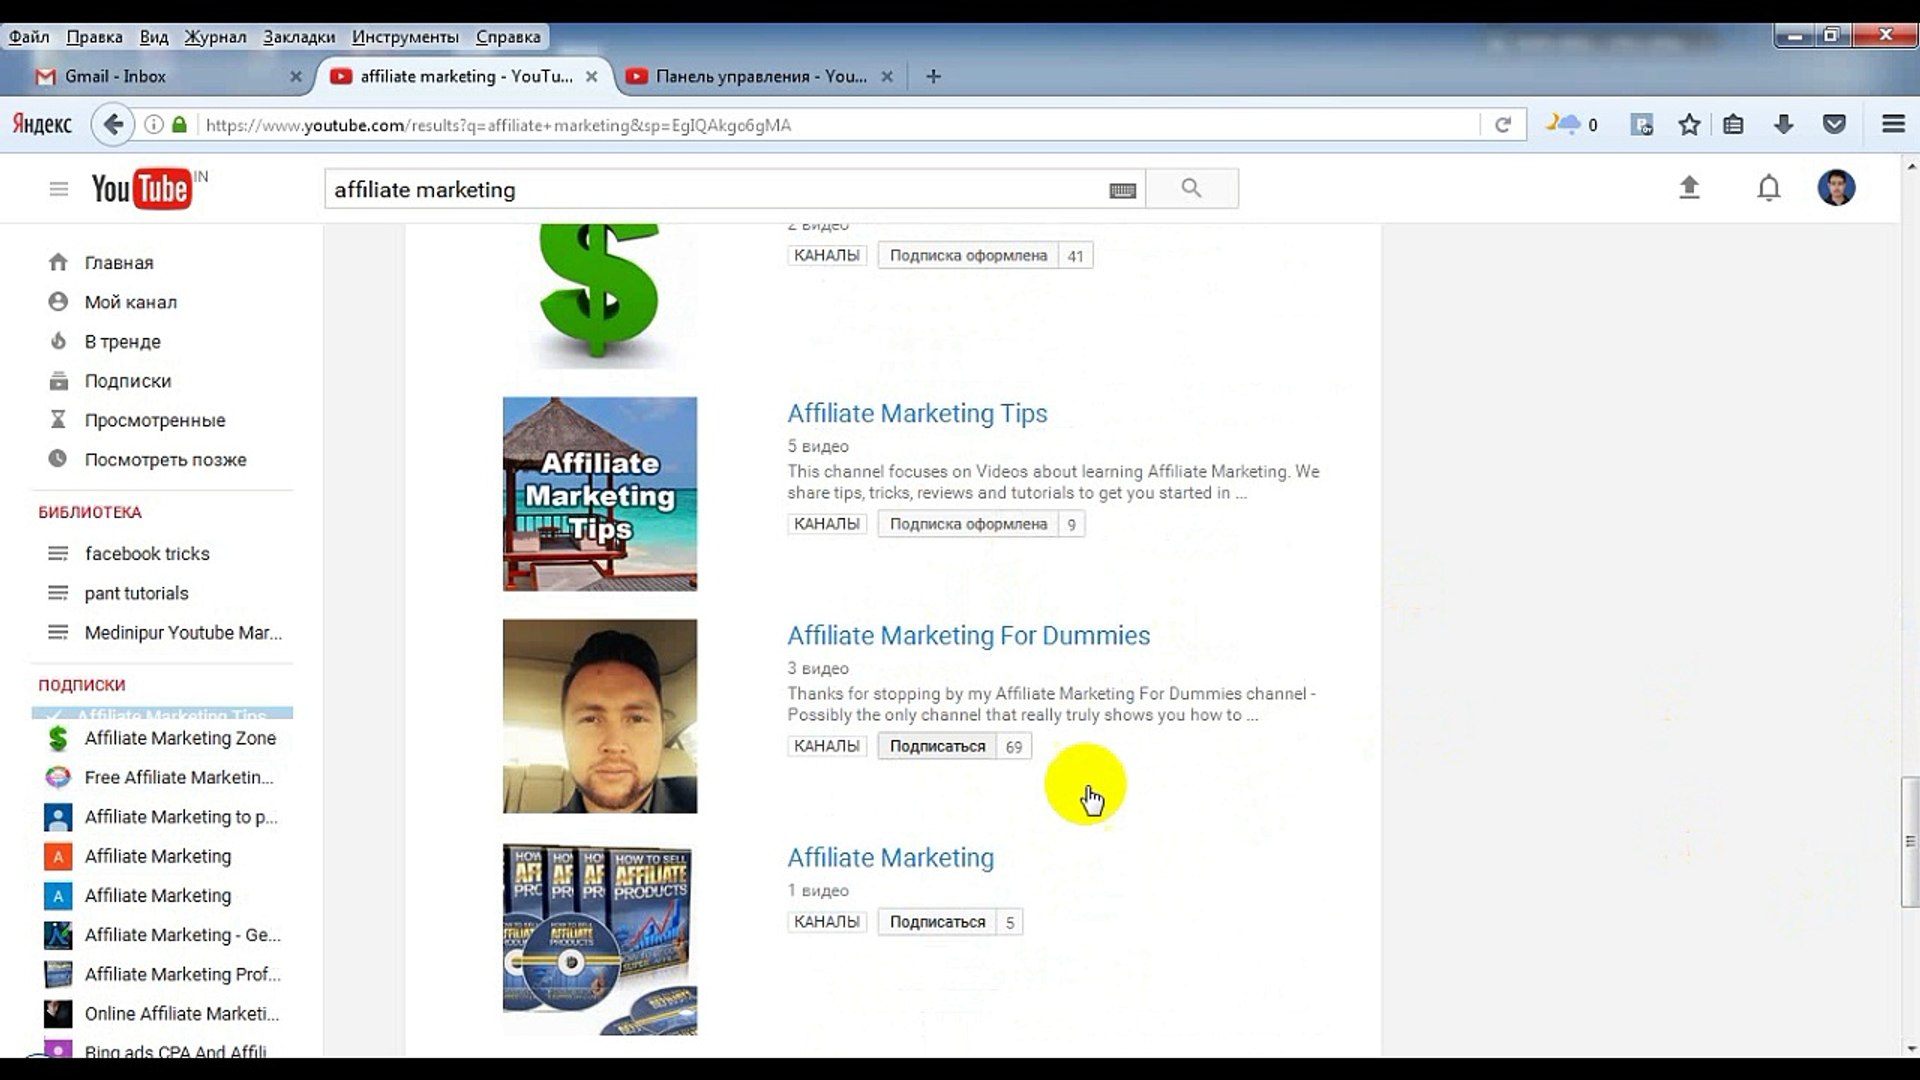The image size is (1920, 1080).
Task: Open the on-screen keyboard icon in search bar
Action: (x=1123, y=189)
